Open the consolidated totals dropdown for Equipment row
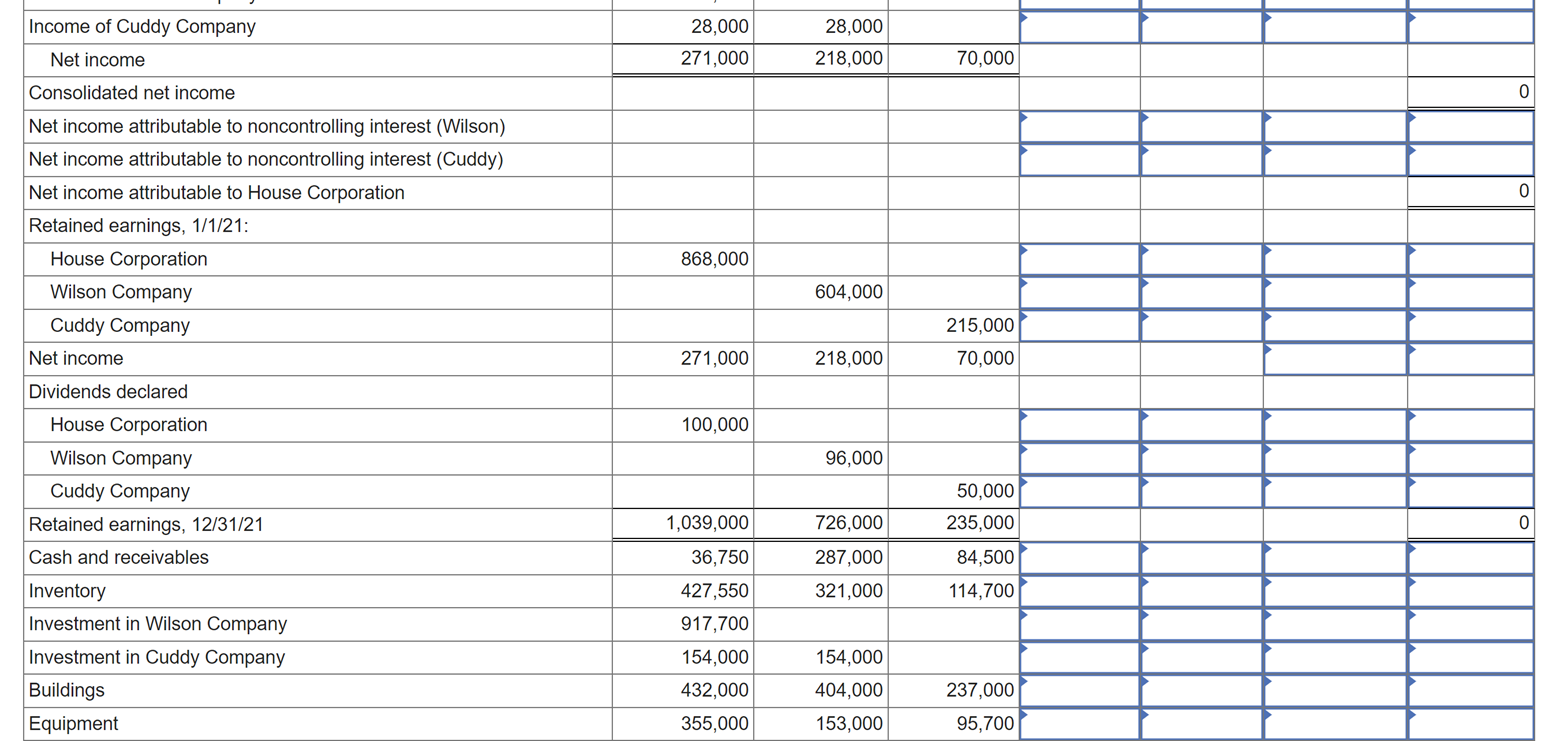This screenshot has width=1560, height=741. pos(1470,722)
